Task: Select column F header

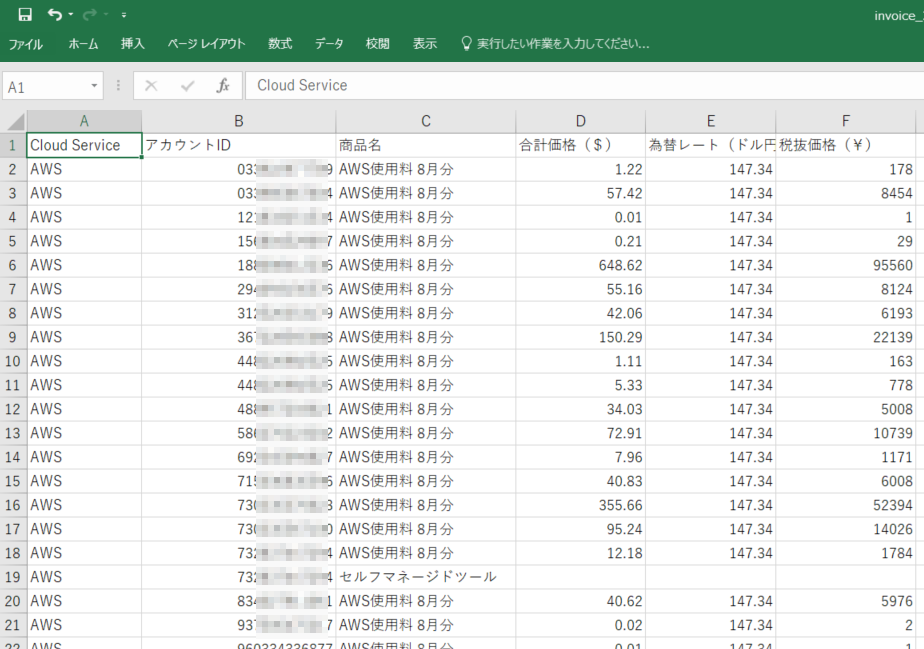Action: tap(846, 121)
